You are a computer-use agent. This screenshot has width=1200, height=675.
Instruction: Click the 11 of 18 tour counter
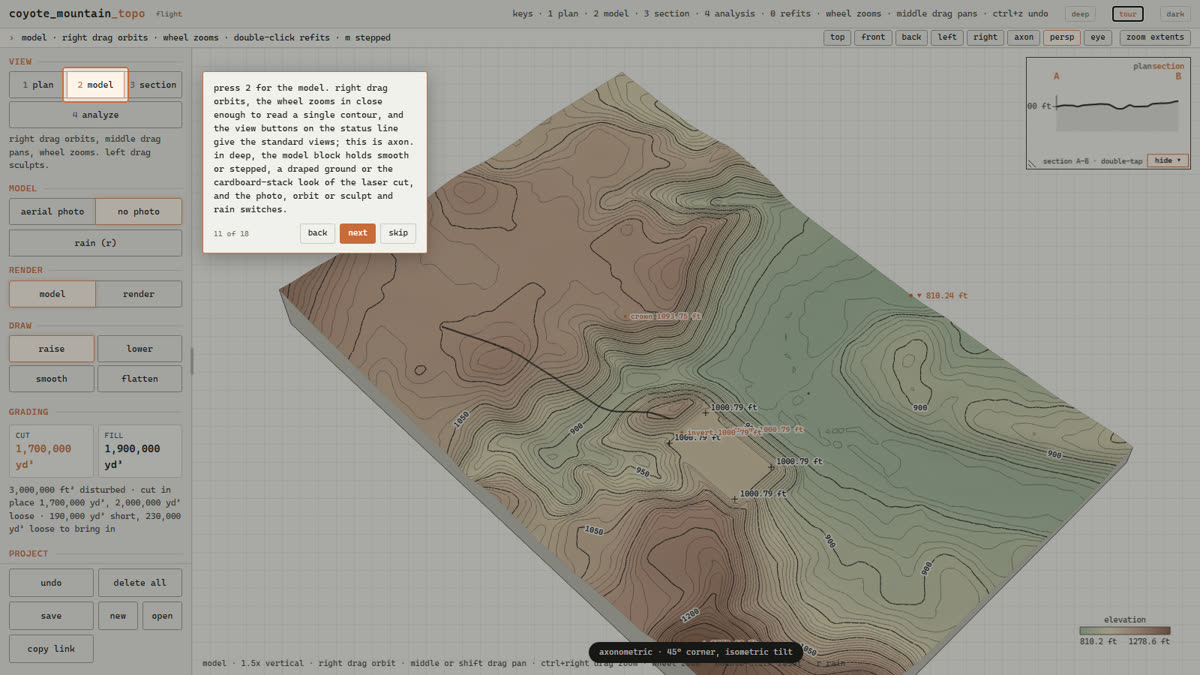pos(231,233)
